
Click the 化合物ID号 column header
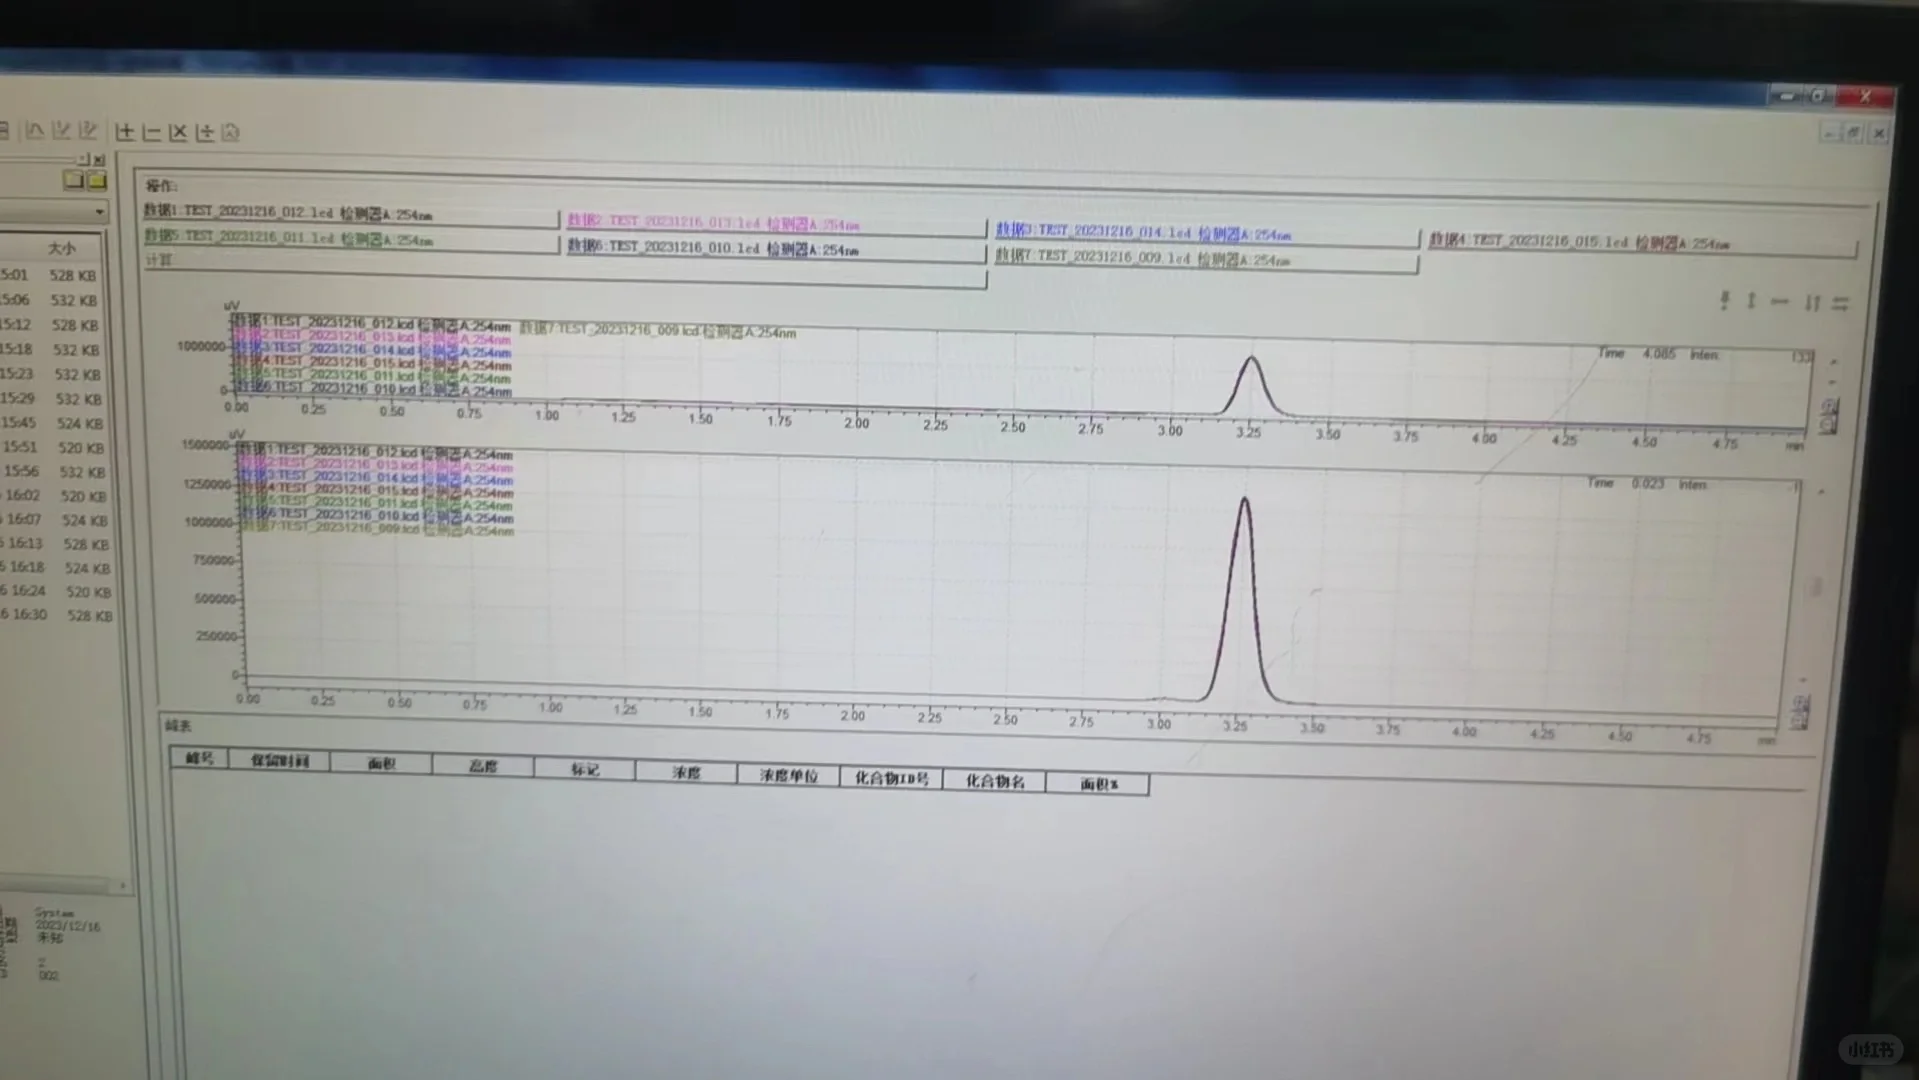(891, 778)
